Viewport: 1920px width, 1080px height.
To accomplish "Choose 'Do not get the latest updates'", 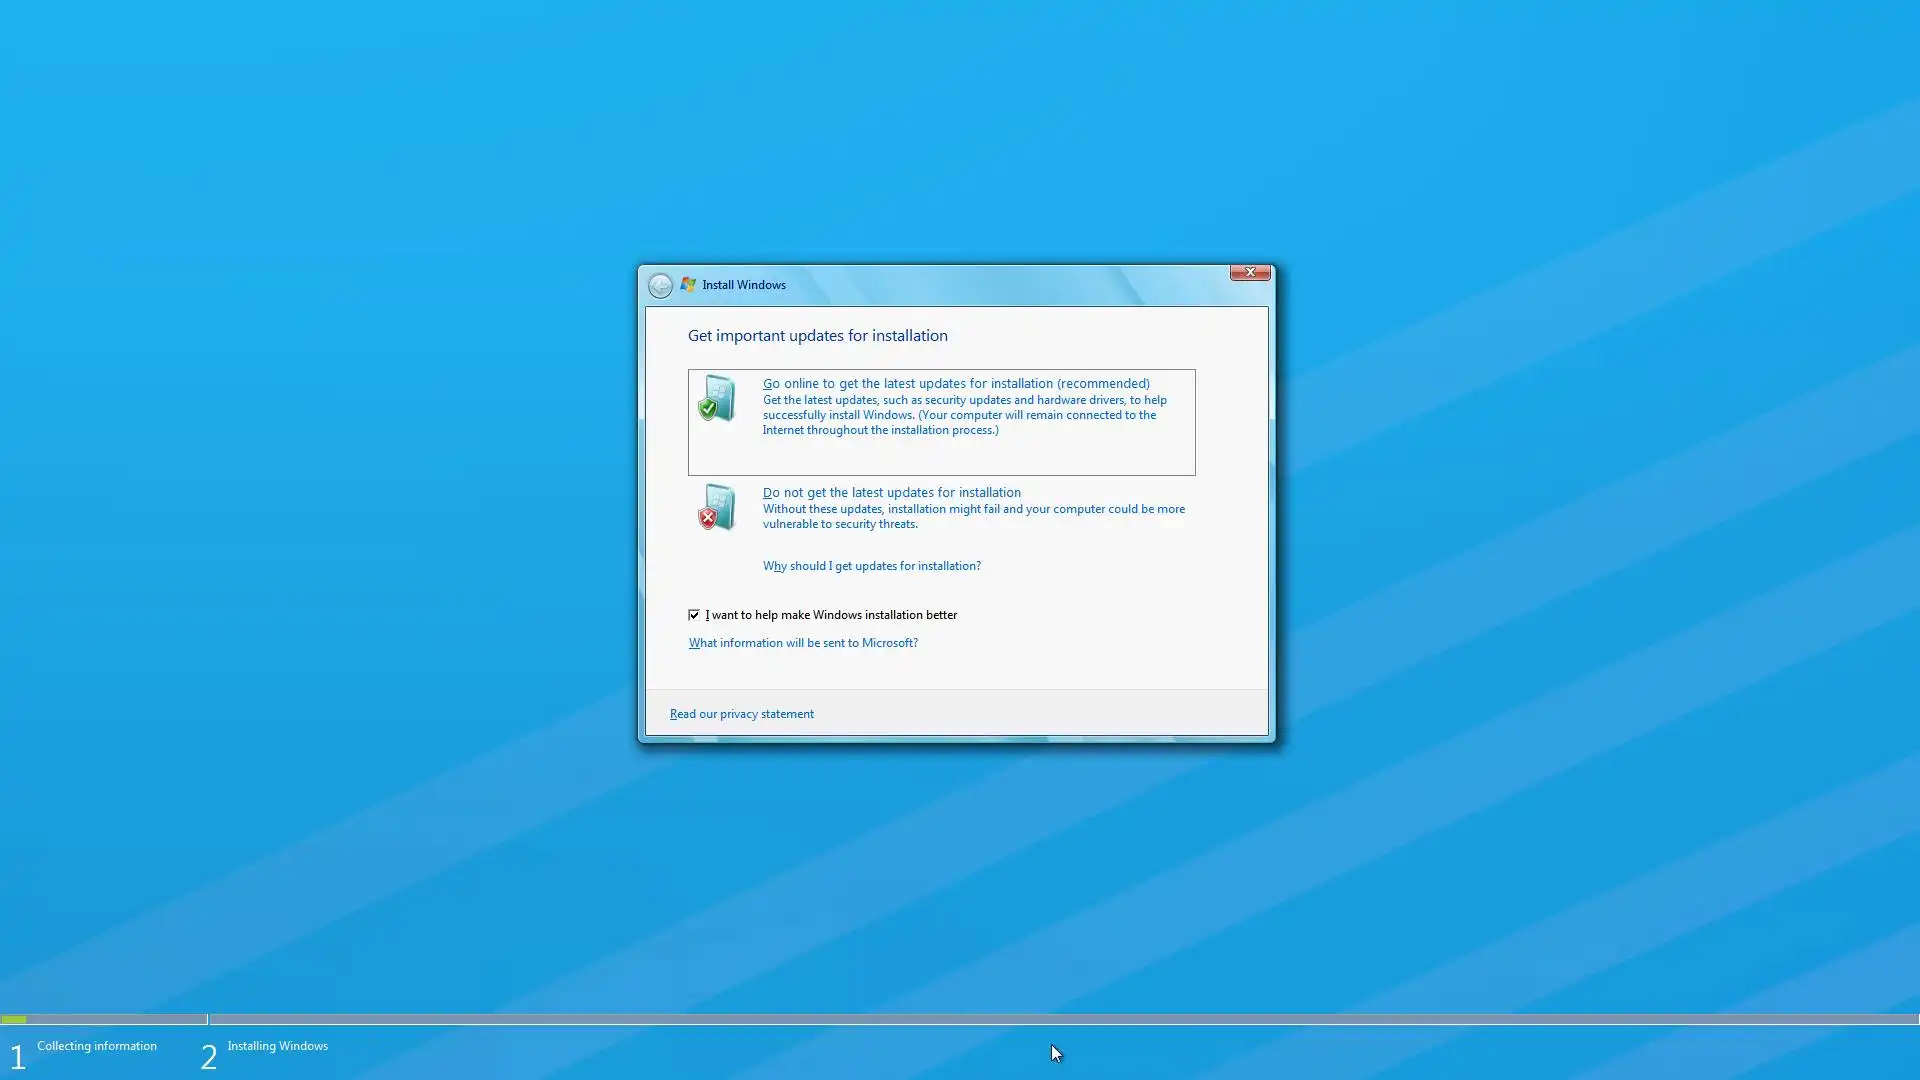I will coord(891,493).
